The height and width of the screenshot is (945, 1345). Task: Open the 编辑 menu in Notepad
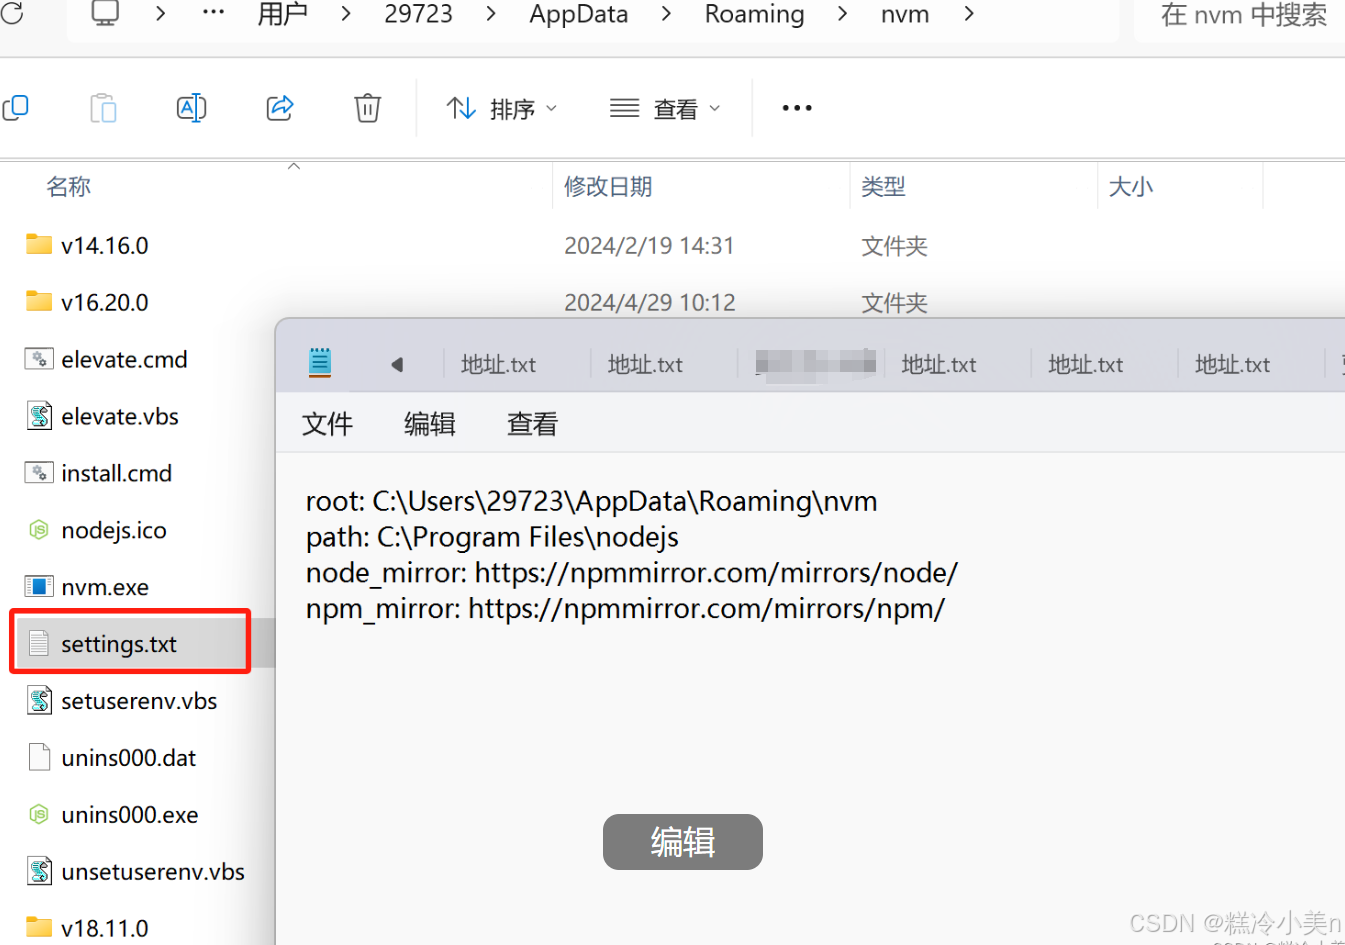(x=429, y=423)
